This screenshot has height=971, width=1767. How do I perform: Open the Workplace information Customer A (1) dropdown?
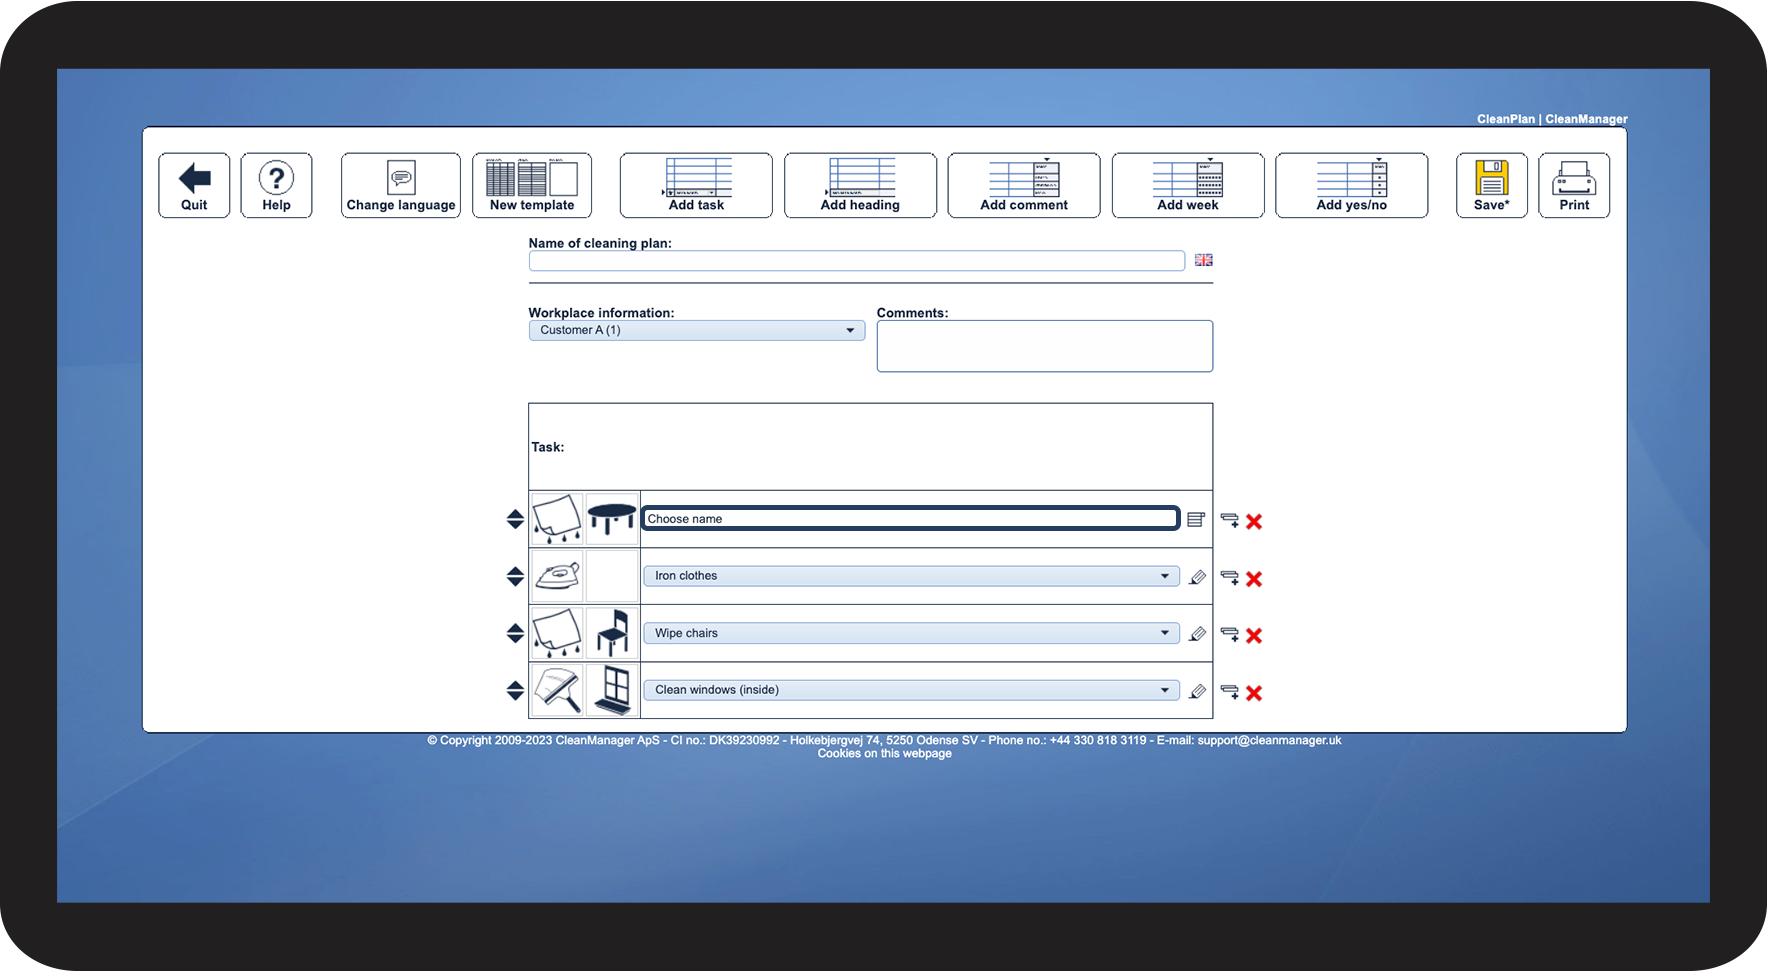tap(697, 330)
